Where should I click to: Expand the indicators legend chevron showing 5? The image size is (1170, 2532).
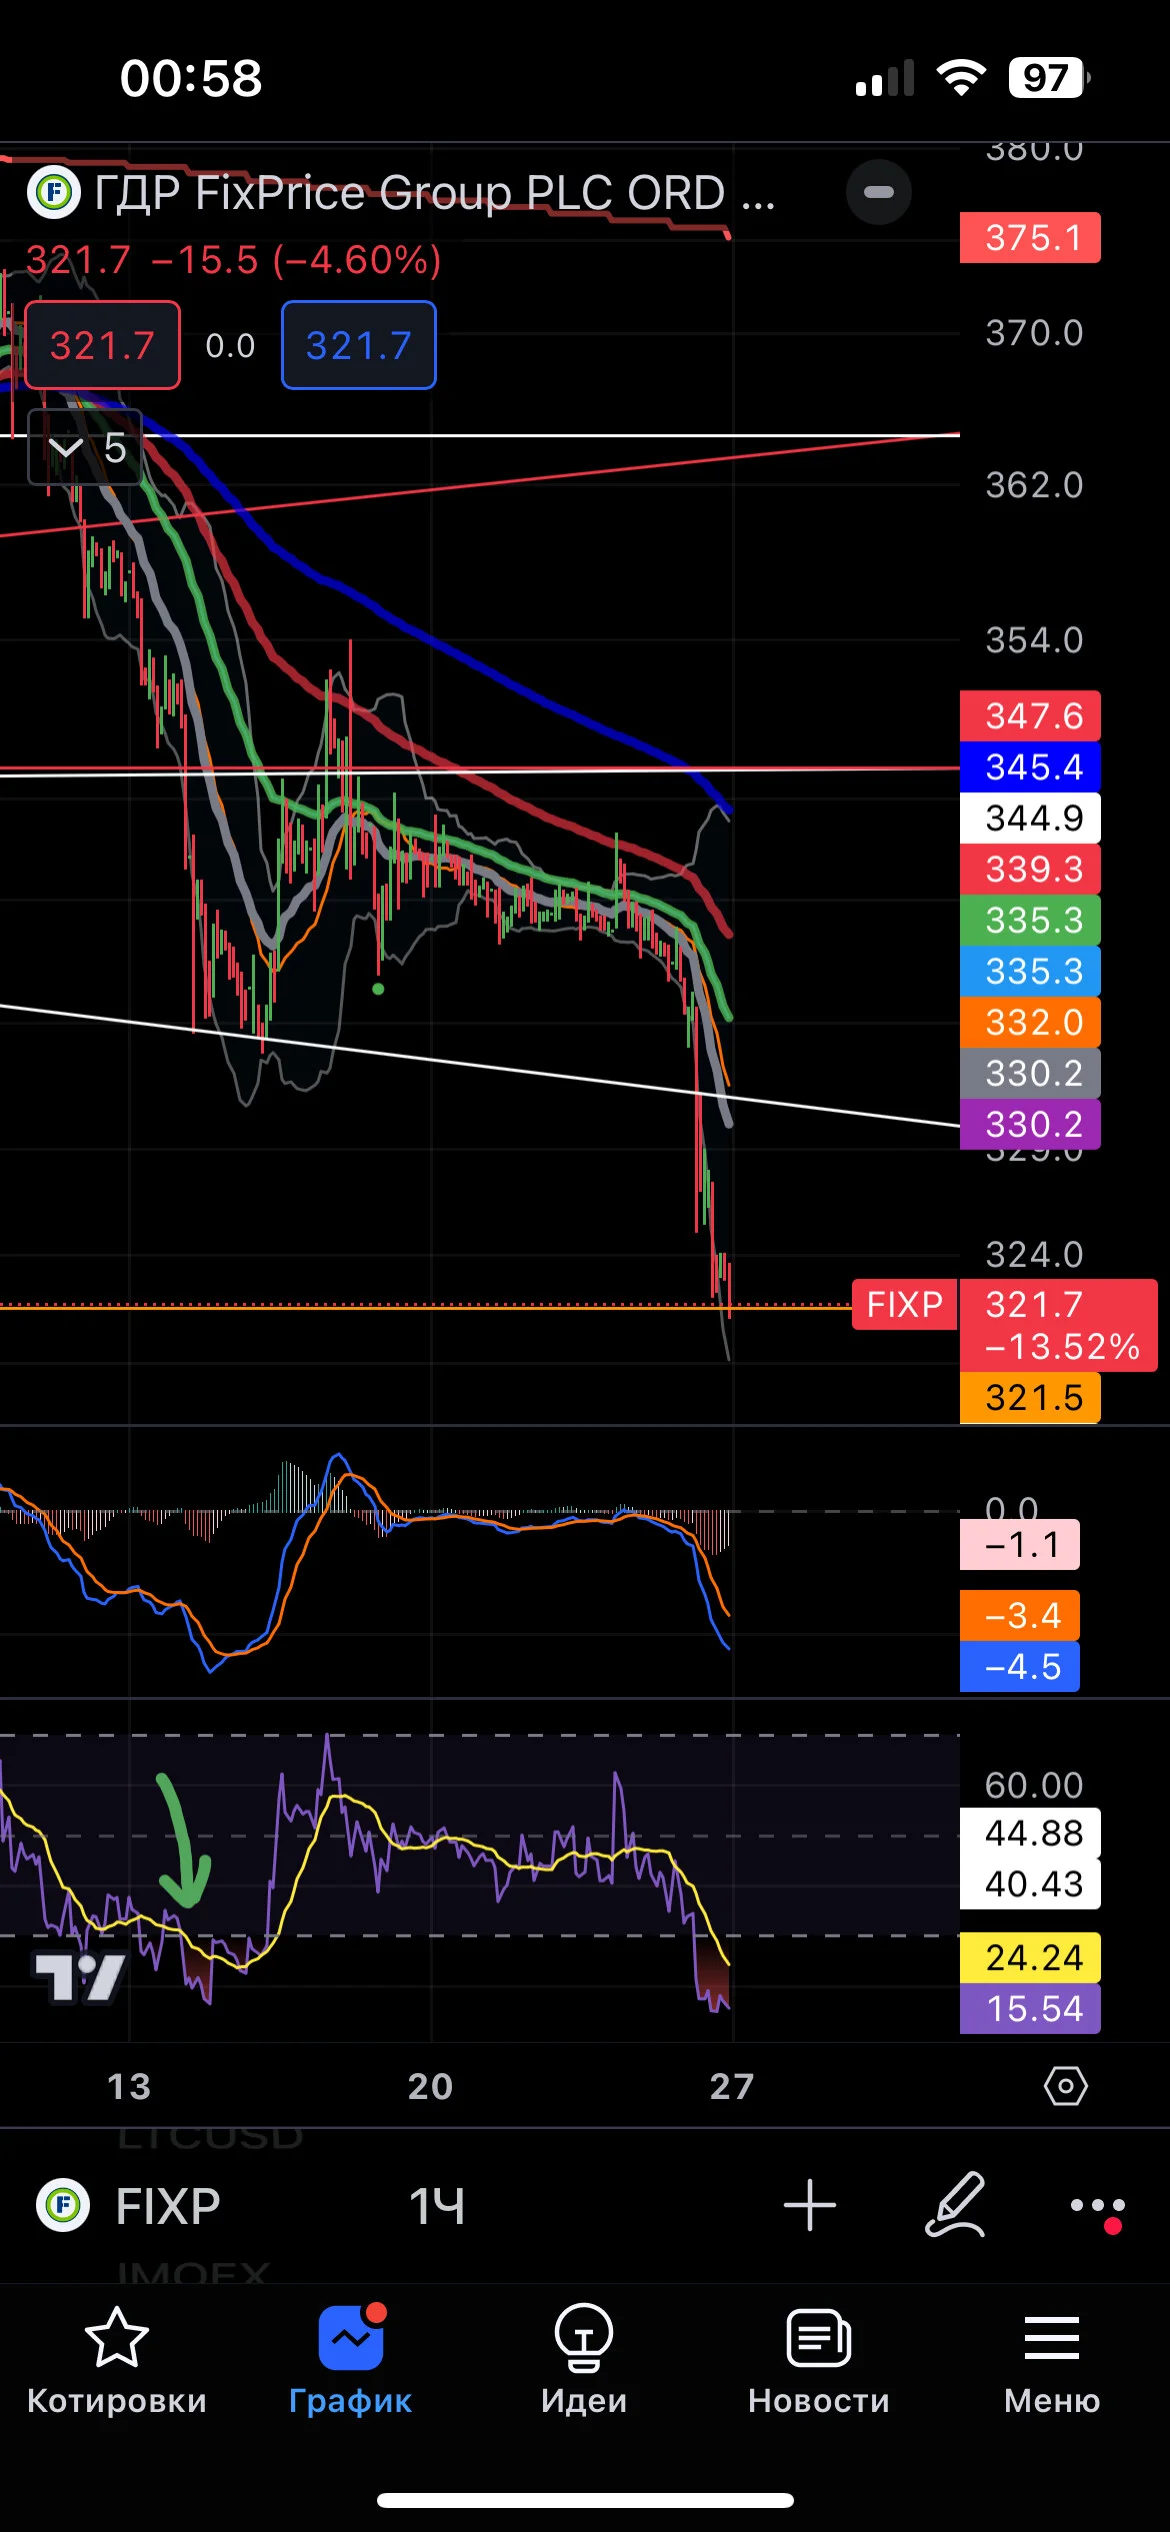pos(85,448)
